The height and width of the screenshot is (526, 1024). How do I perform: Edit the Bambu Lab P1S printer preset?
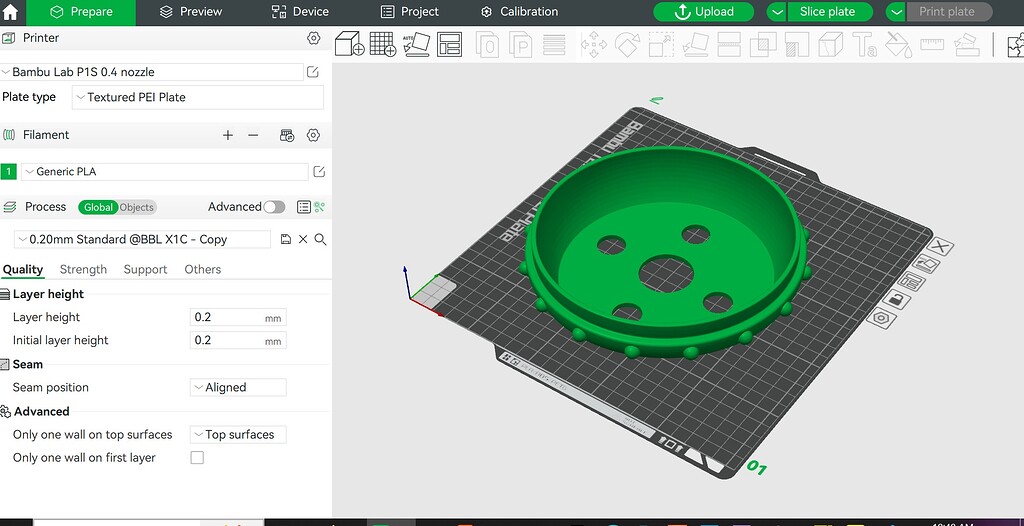[313, 72]
